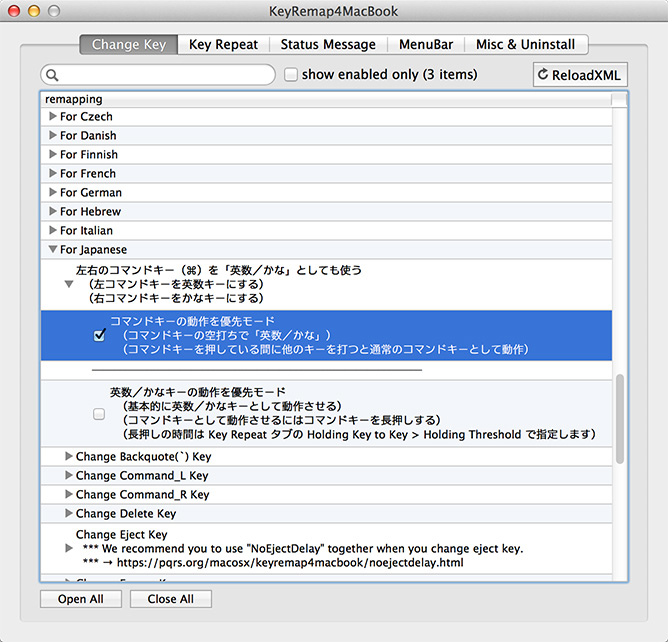Expand the For Danish group
Screen dimensions: 668x642
coord(53,135)
